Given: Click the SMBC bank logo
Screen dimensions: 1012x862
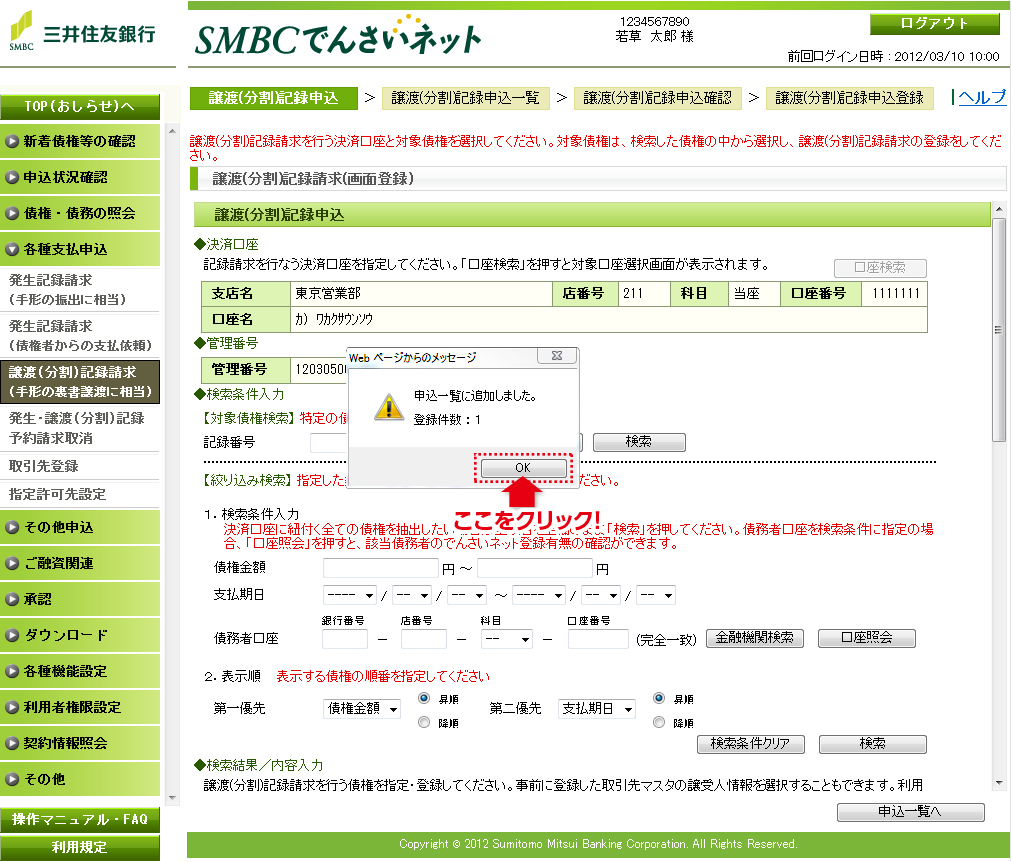Looking at the screenshot, I should click(82, 32).
